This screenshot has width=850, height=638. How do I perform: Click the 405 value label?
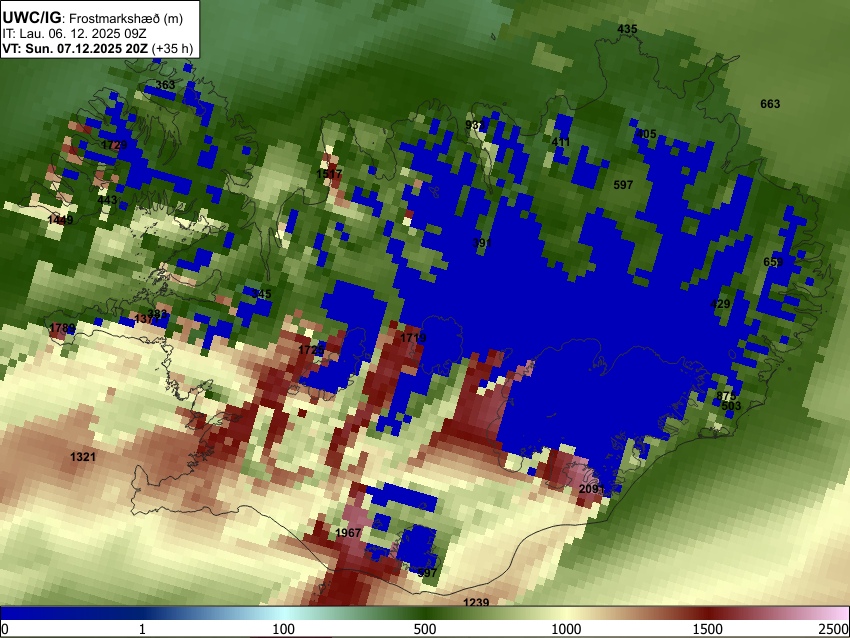tap(646, 133)
